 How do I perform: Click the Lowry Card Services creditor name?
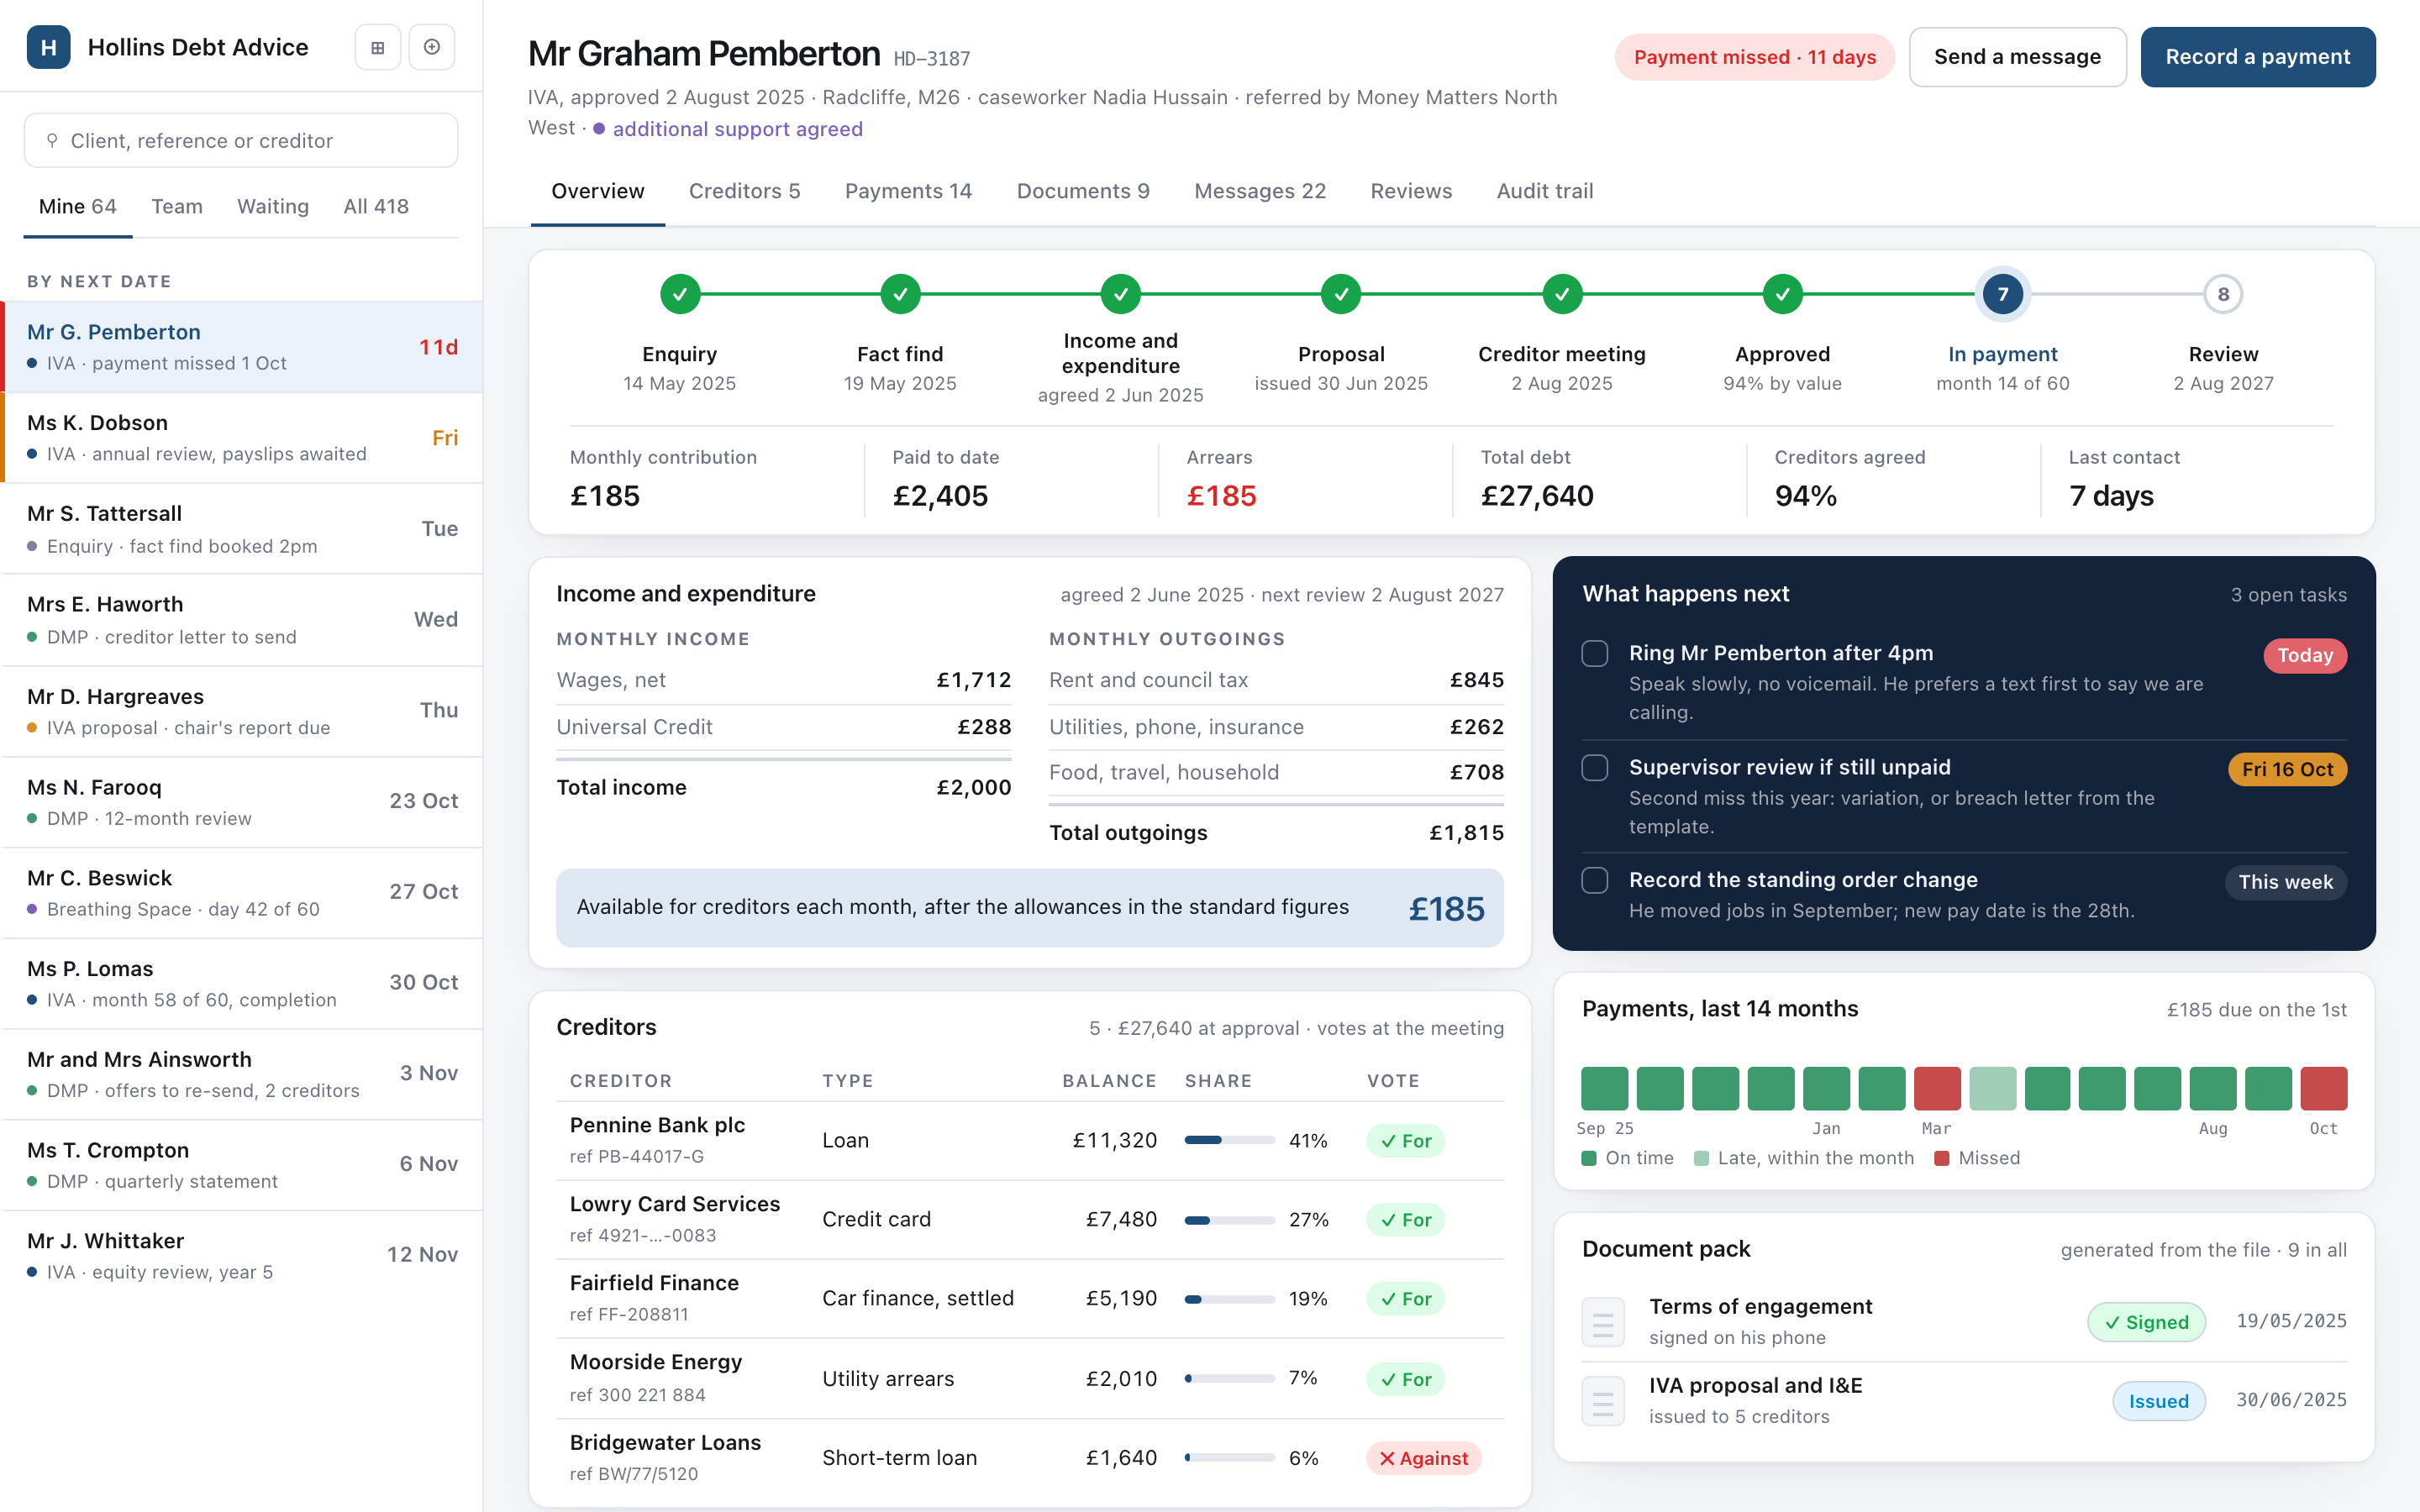[675, 1204]
